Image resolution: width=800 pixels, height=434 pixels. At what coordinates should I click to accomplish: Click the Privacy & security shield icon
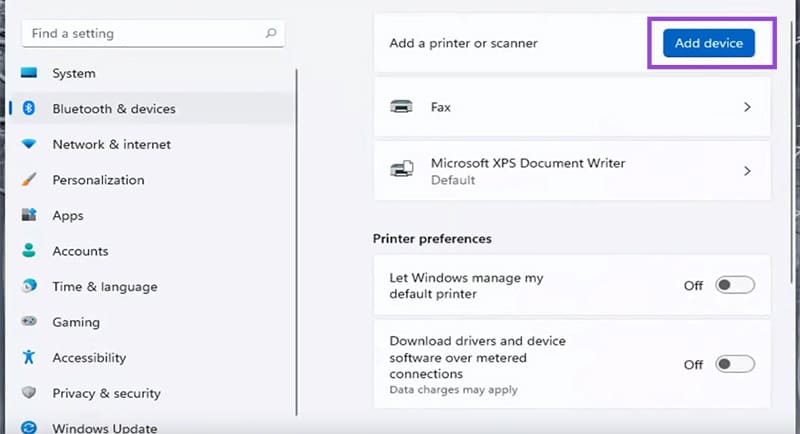pyautogui.click(x=29, y=392)
